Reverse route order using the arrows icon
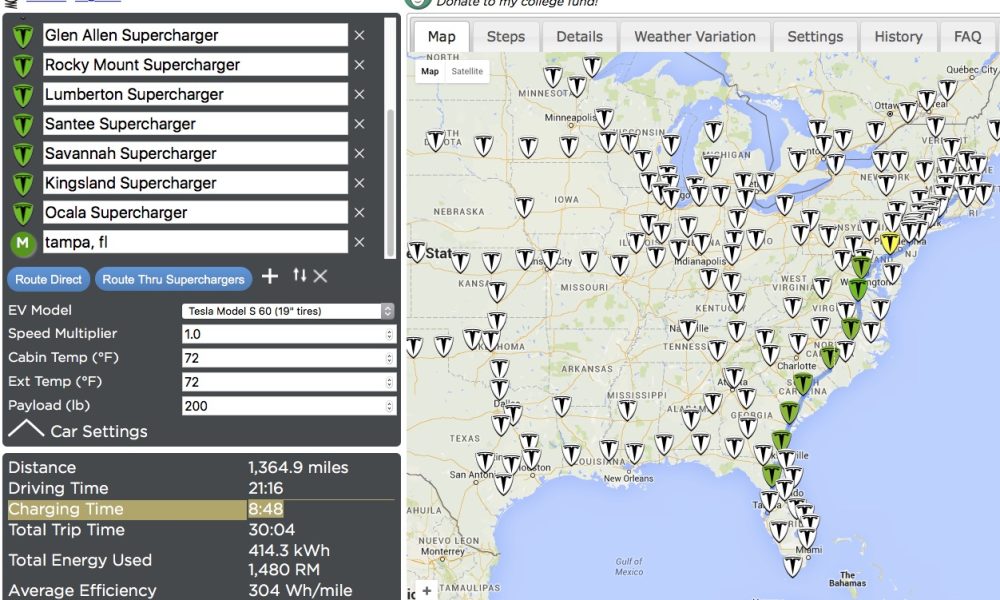This screenshot has height=600, width=1000. click(299, 276)
